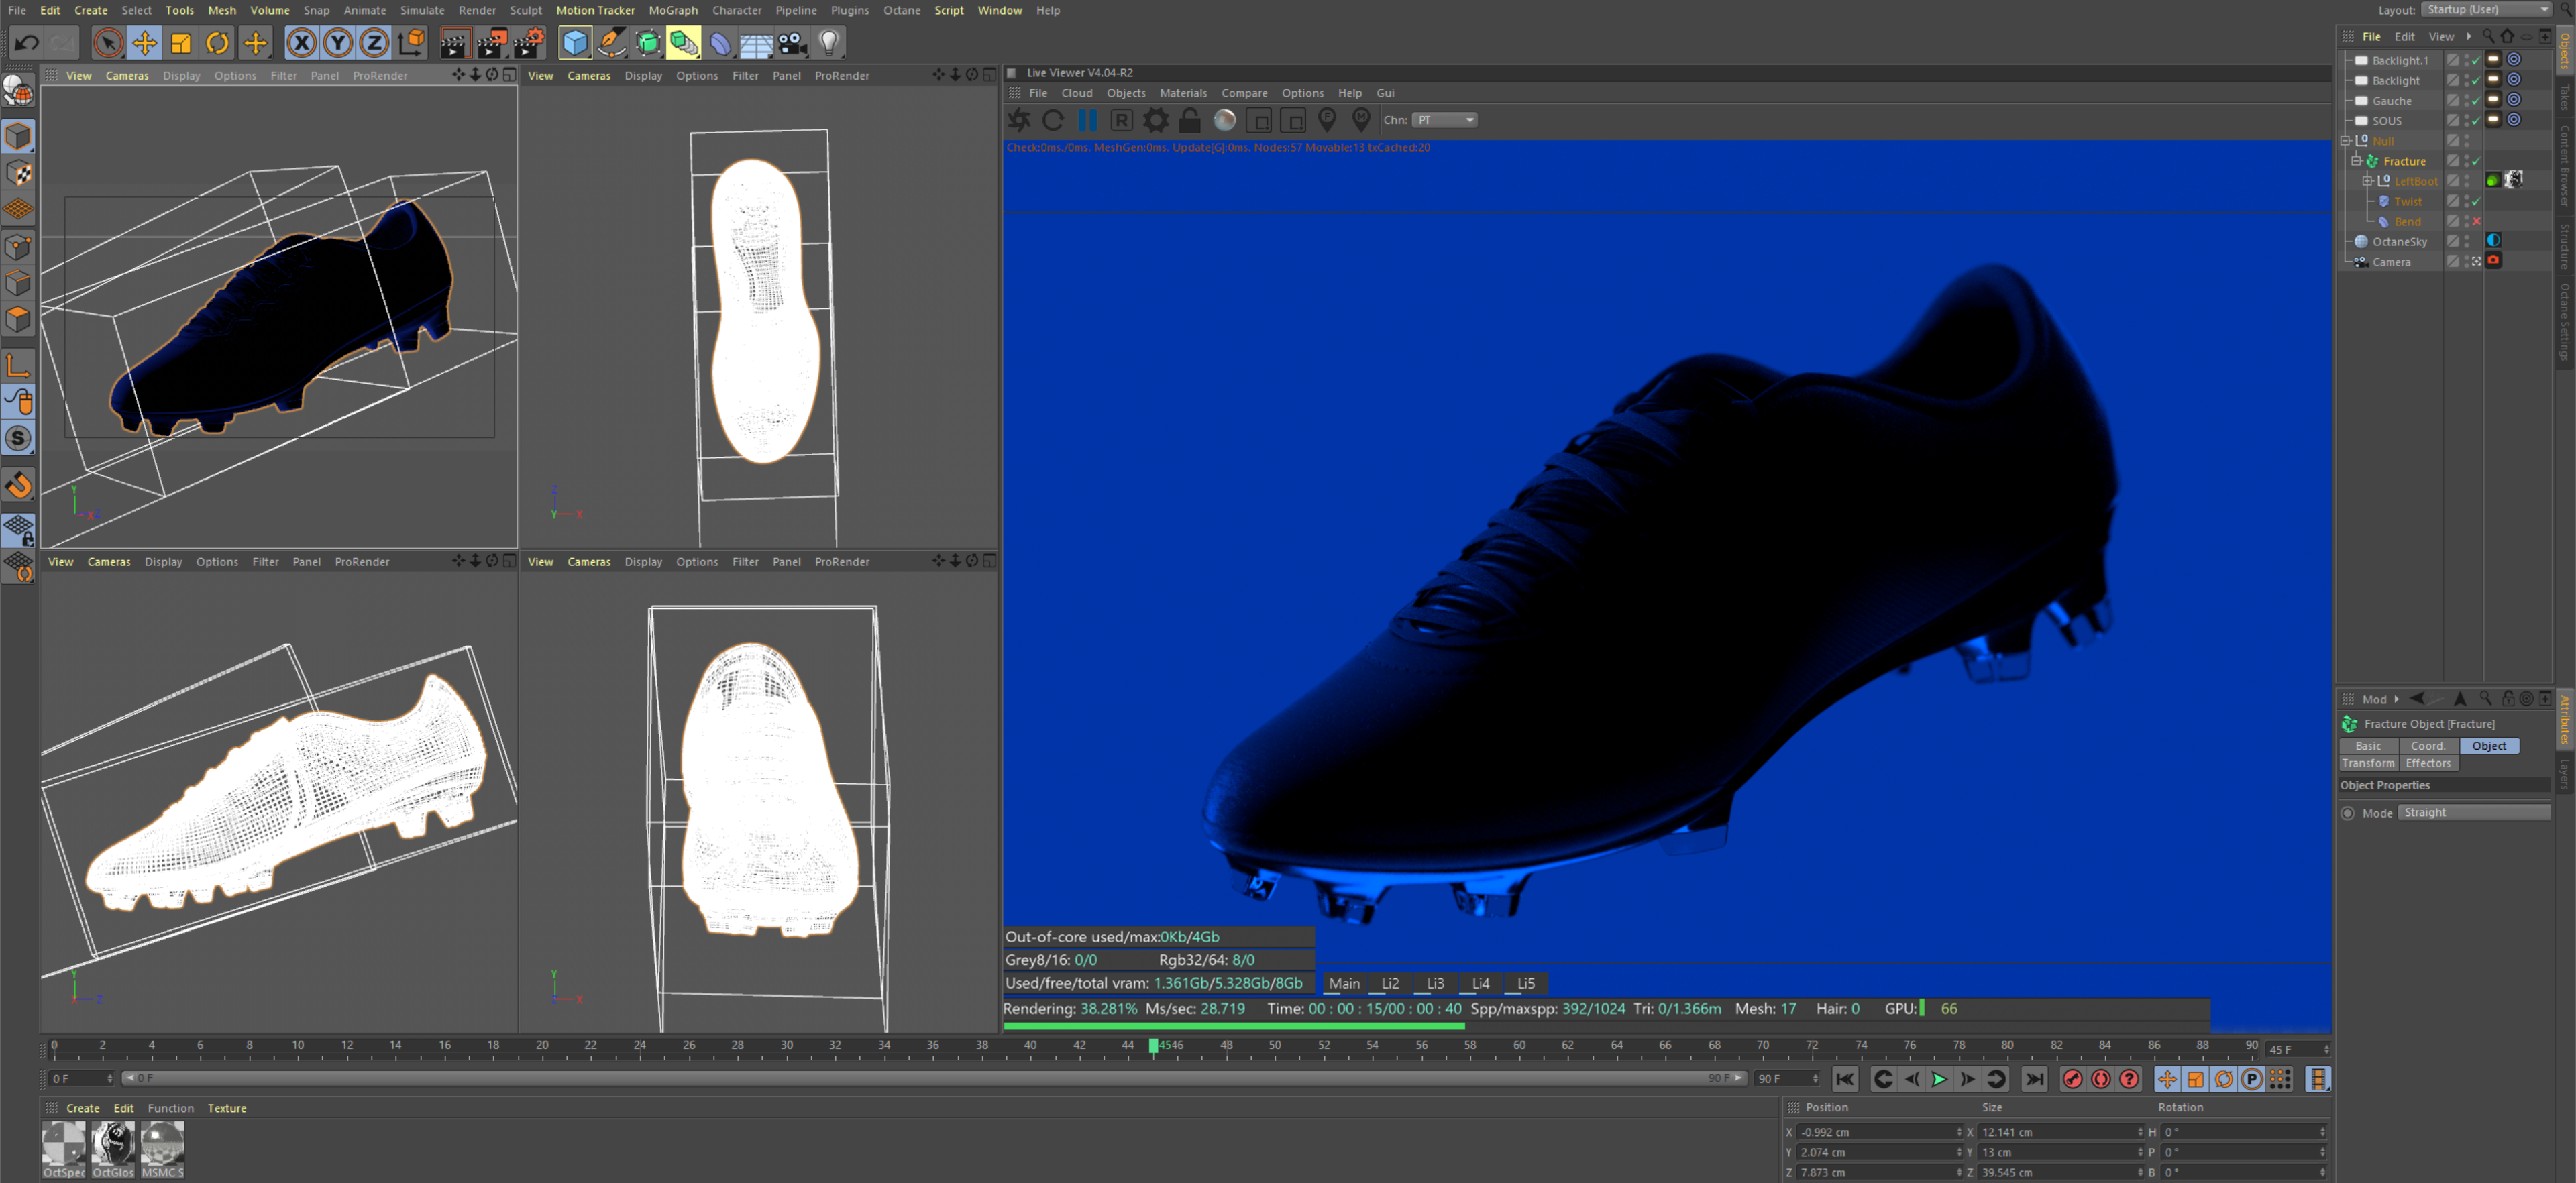2576x1183 pixels.
Task: Expand the LeftBoot tree item
Action: click(x=2367, y=181)
